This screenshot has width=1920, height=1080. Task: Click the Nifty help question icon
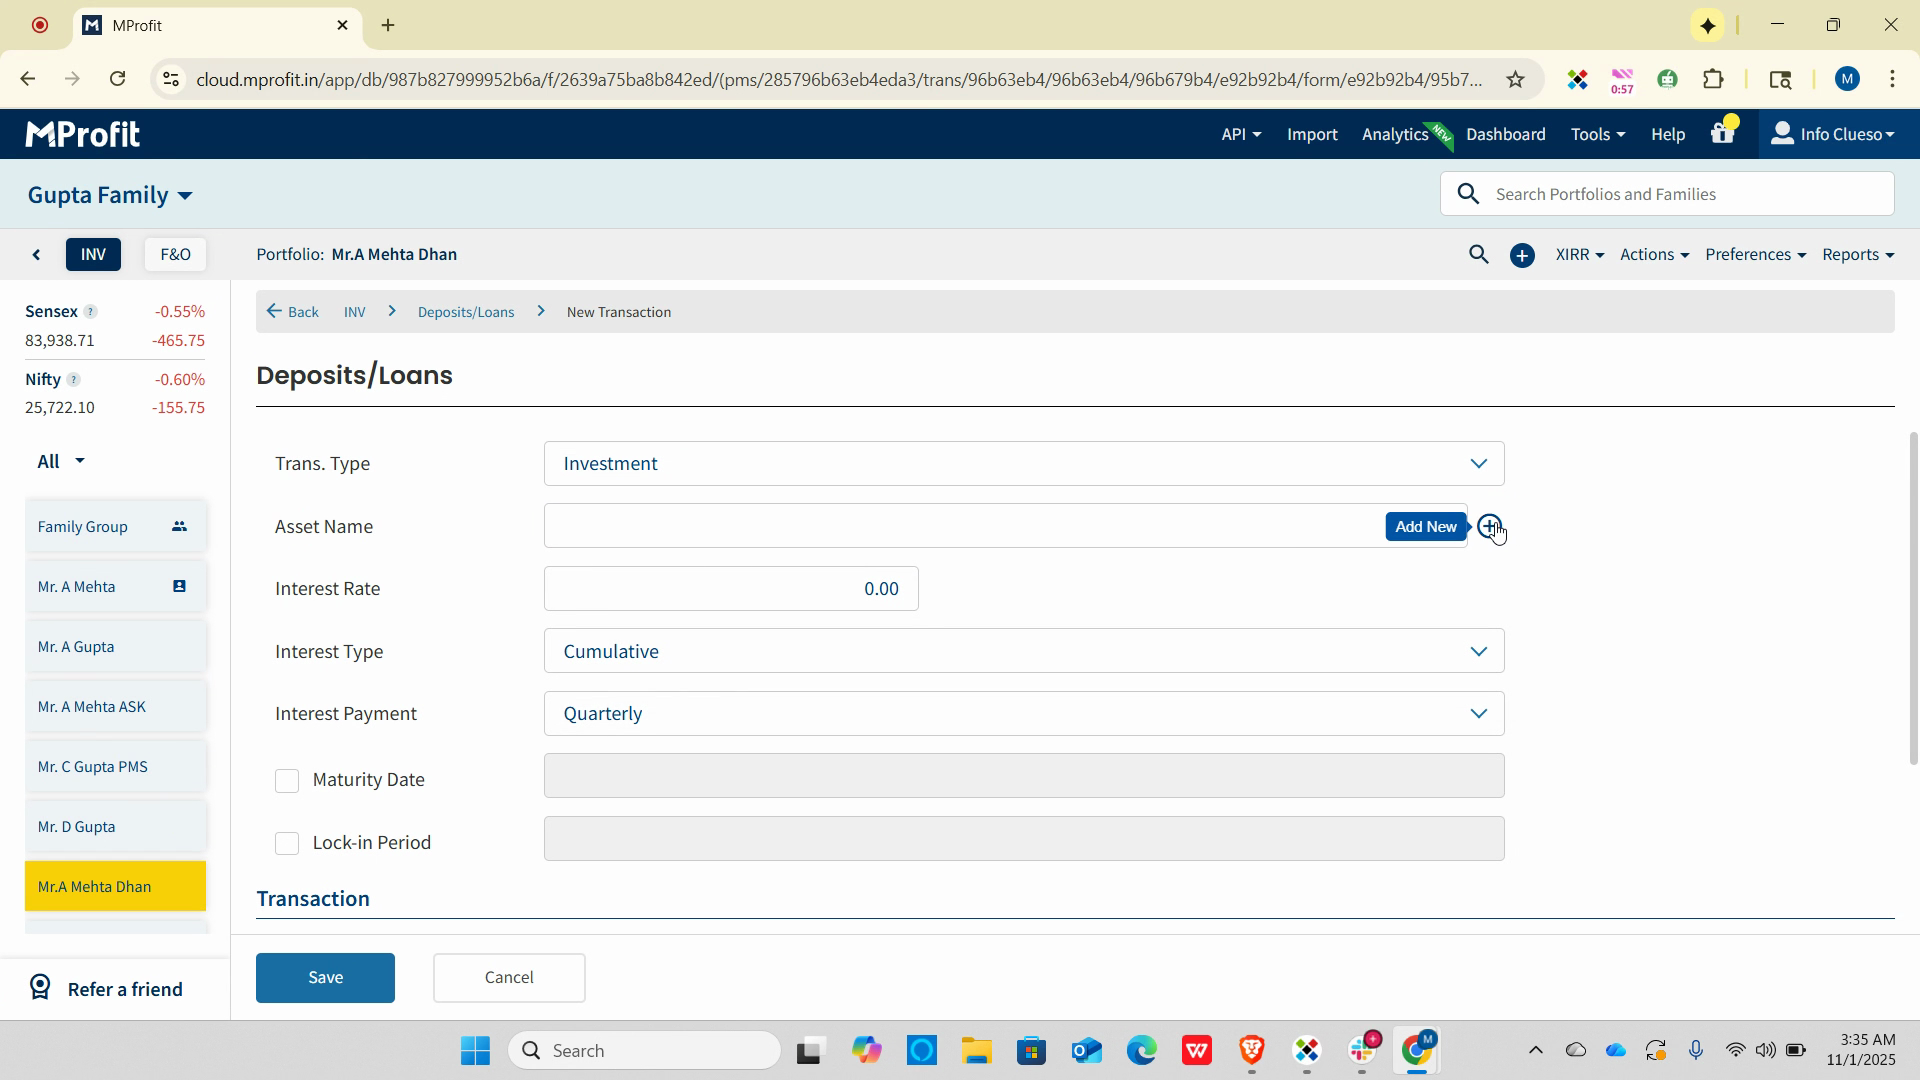pos(73,380)
